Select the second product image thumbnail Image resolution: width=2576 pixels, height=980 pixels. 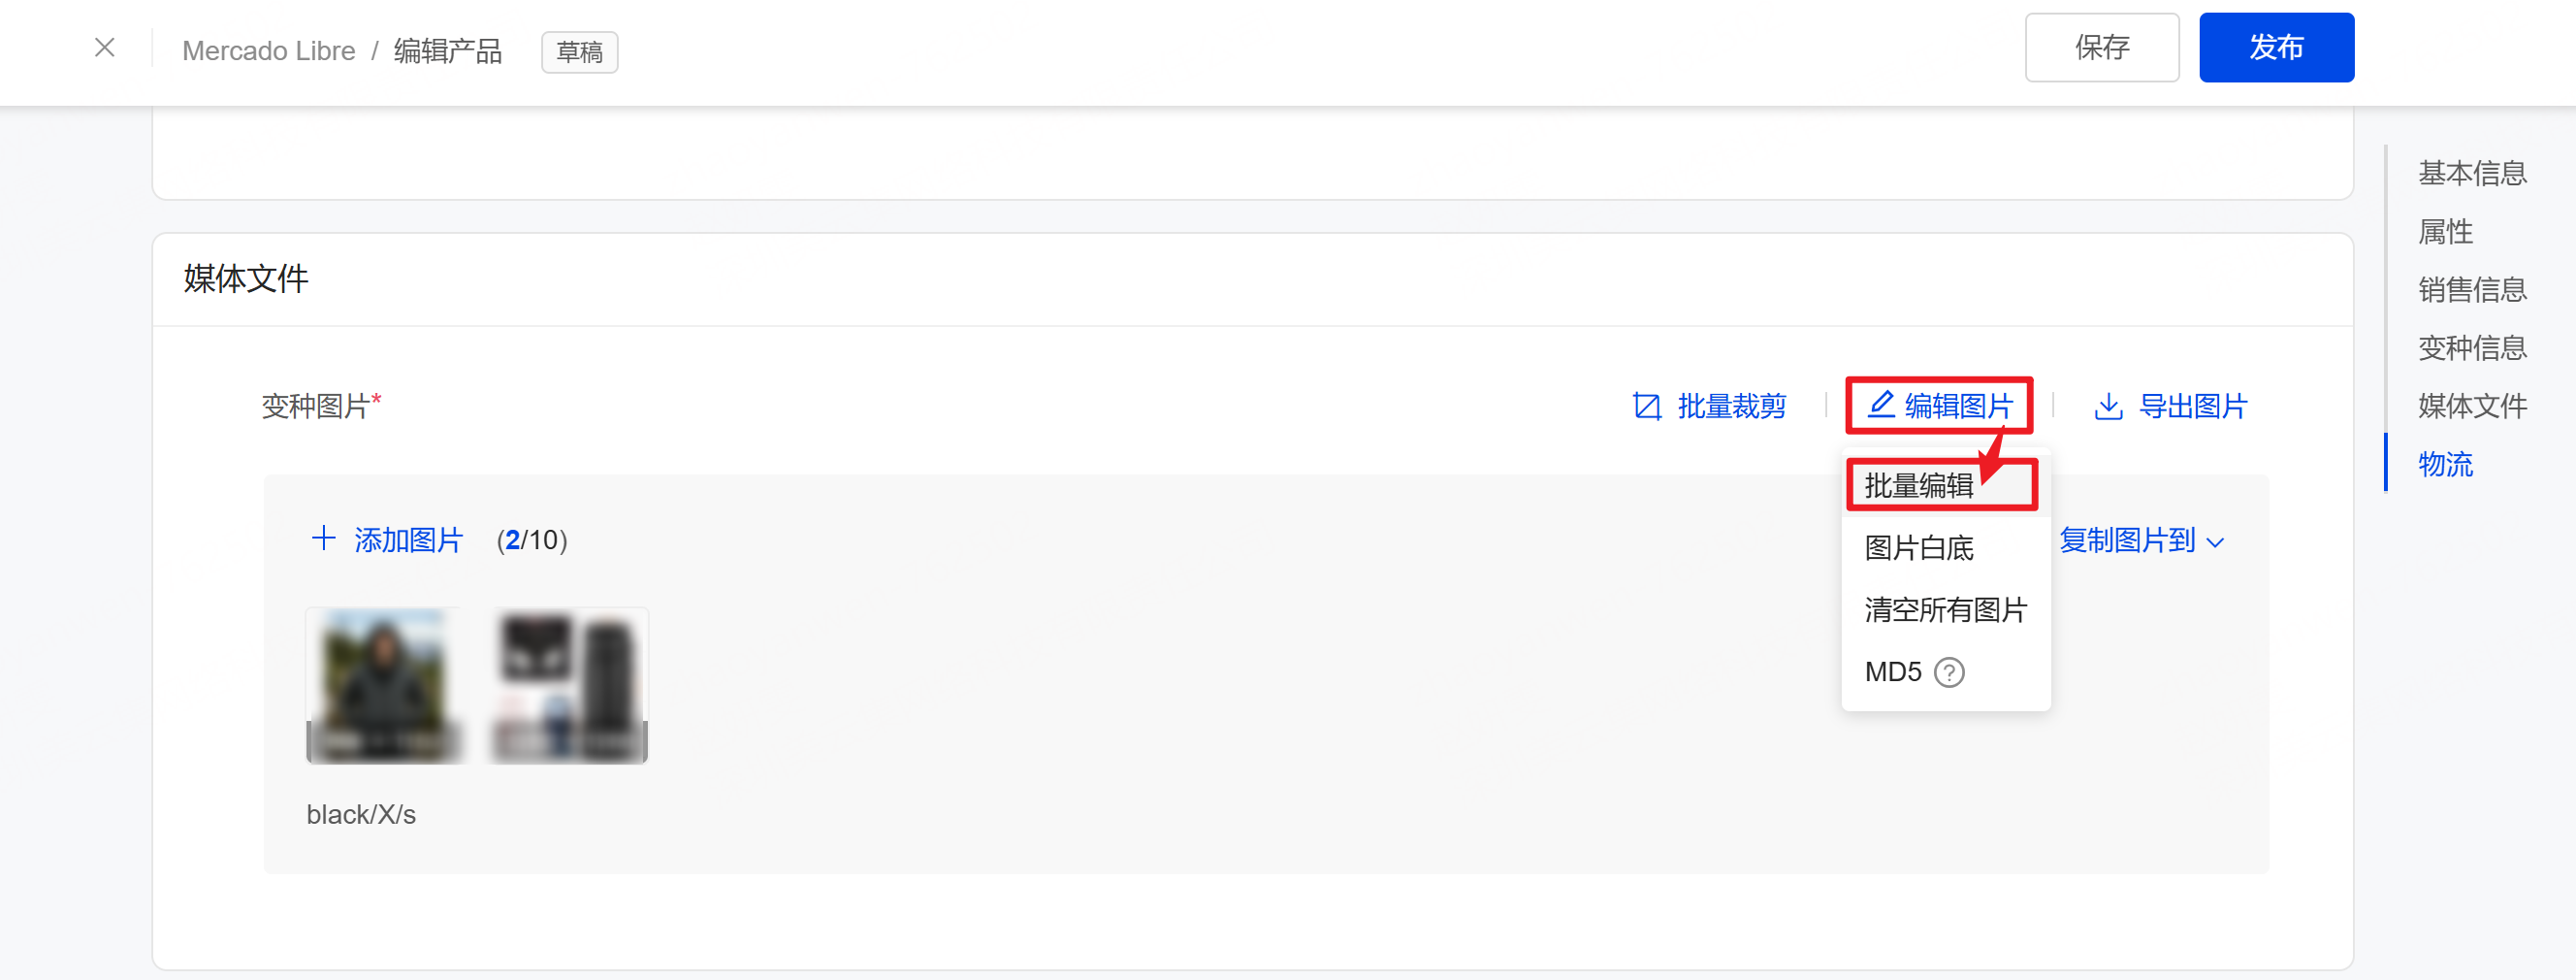click(569, 685)
